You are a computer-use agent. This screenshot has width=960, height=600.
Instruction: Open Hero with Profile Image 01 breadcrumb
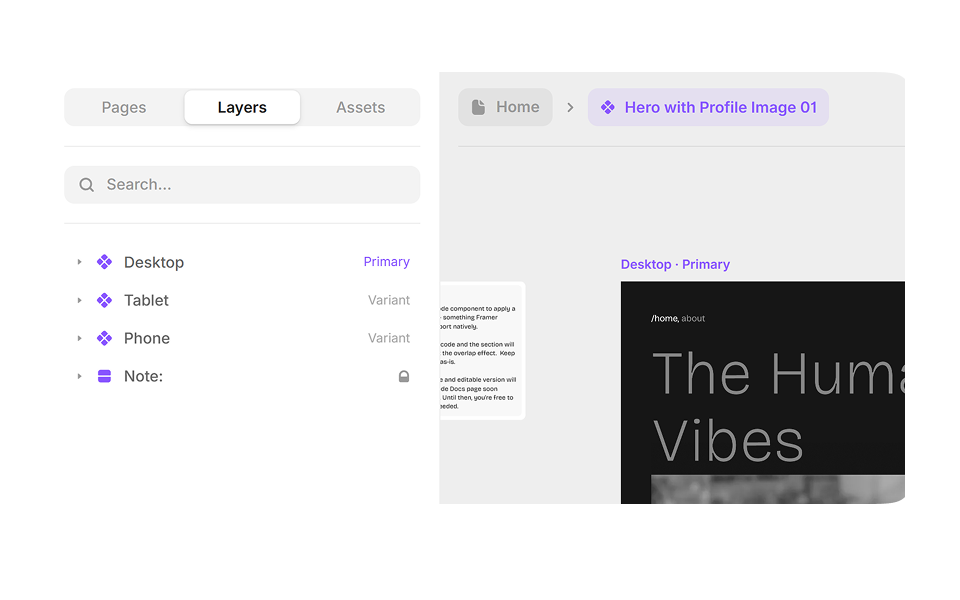click(708, 107)
